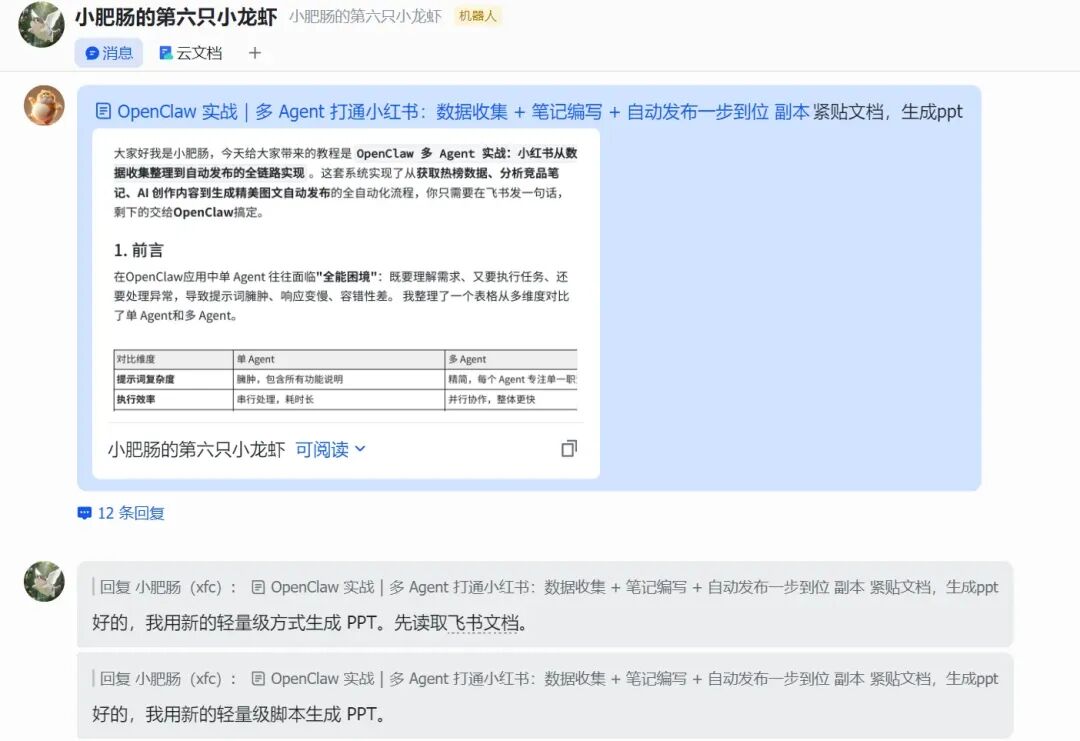
Task: Click the 单 Agent table header cell
Action: point(339,359)
